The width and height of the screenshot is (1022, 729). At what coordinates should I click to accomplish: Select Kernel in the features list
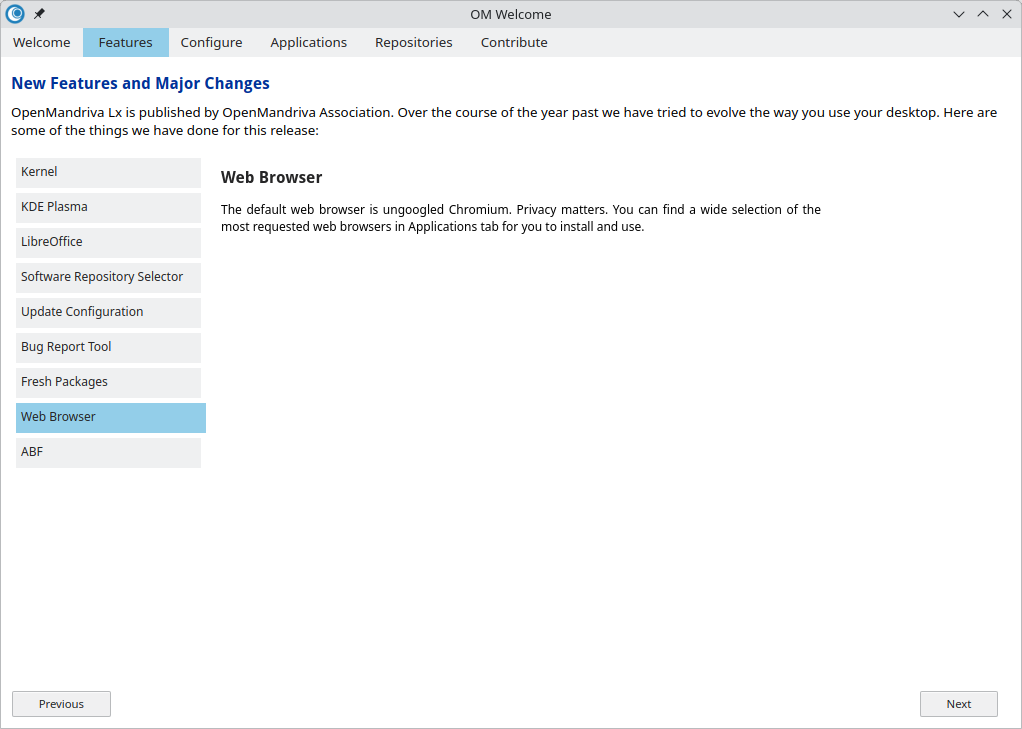(108, 172)
